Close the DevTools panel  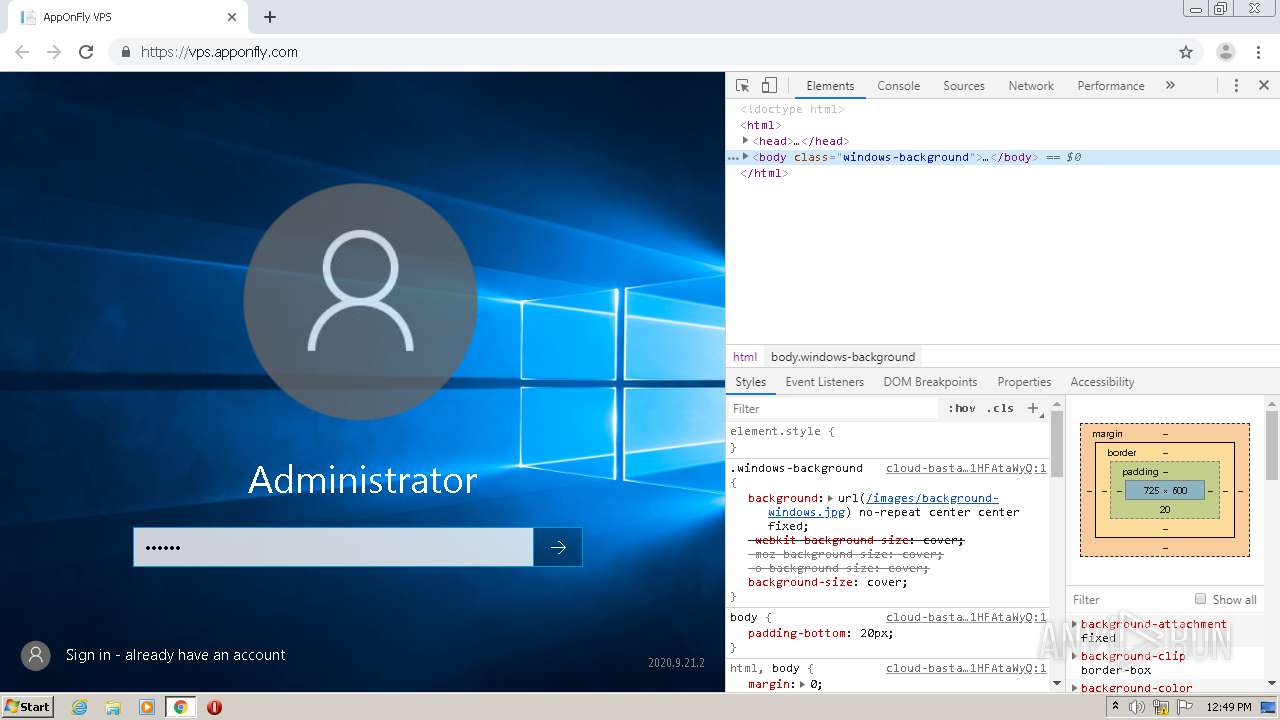(x=1264, y=86)
